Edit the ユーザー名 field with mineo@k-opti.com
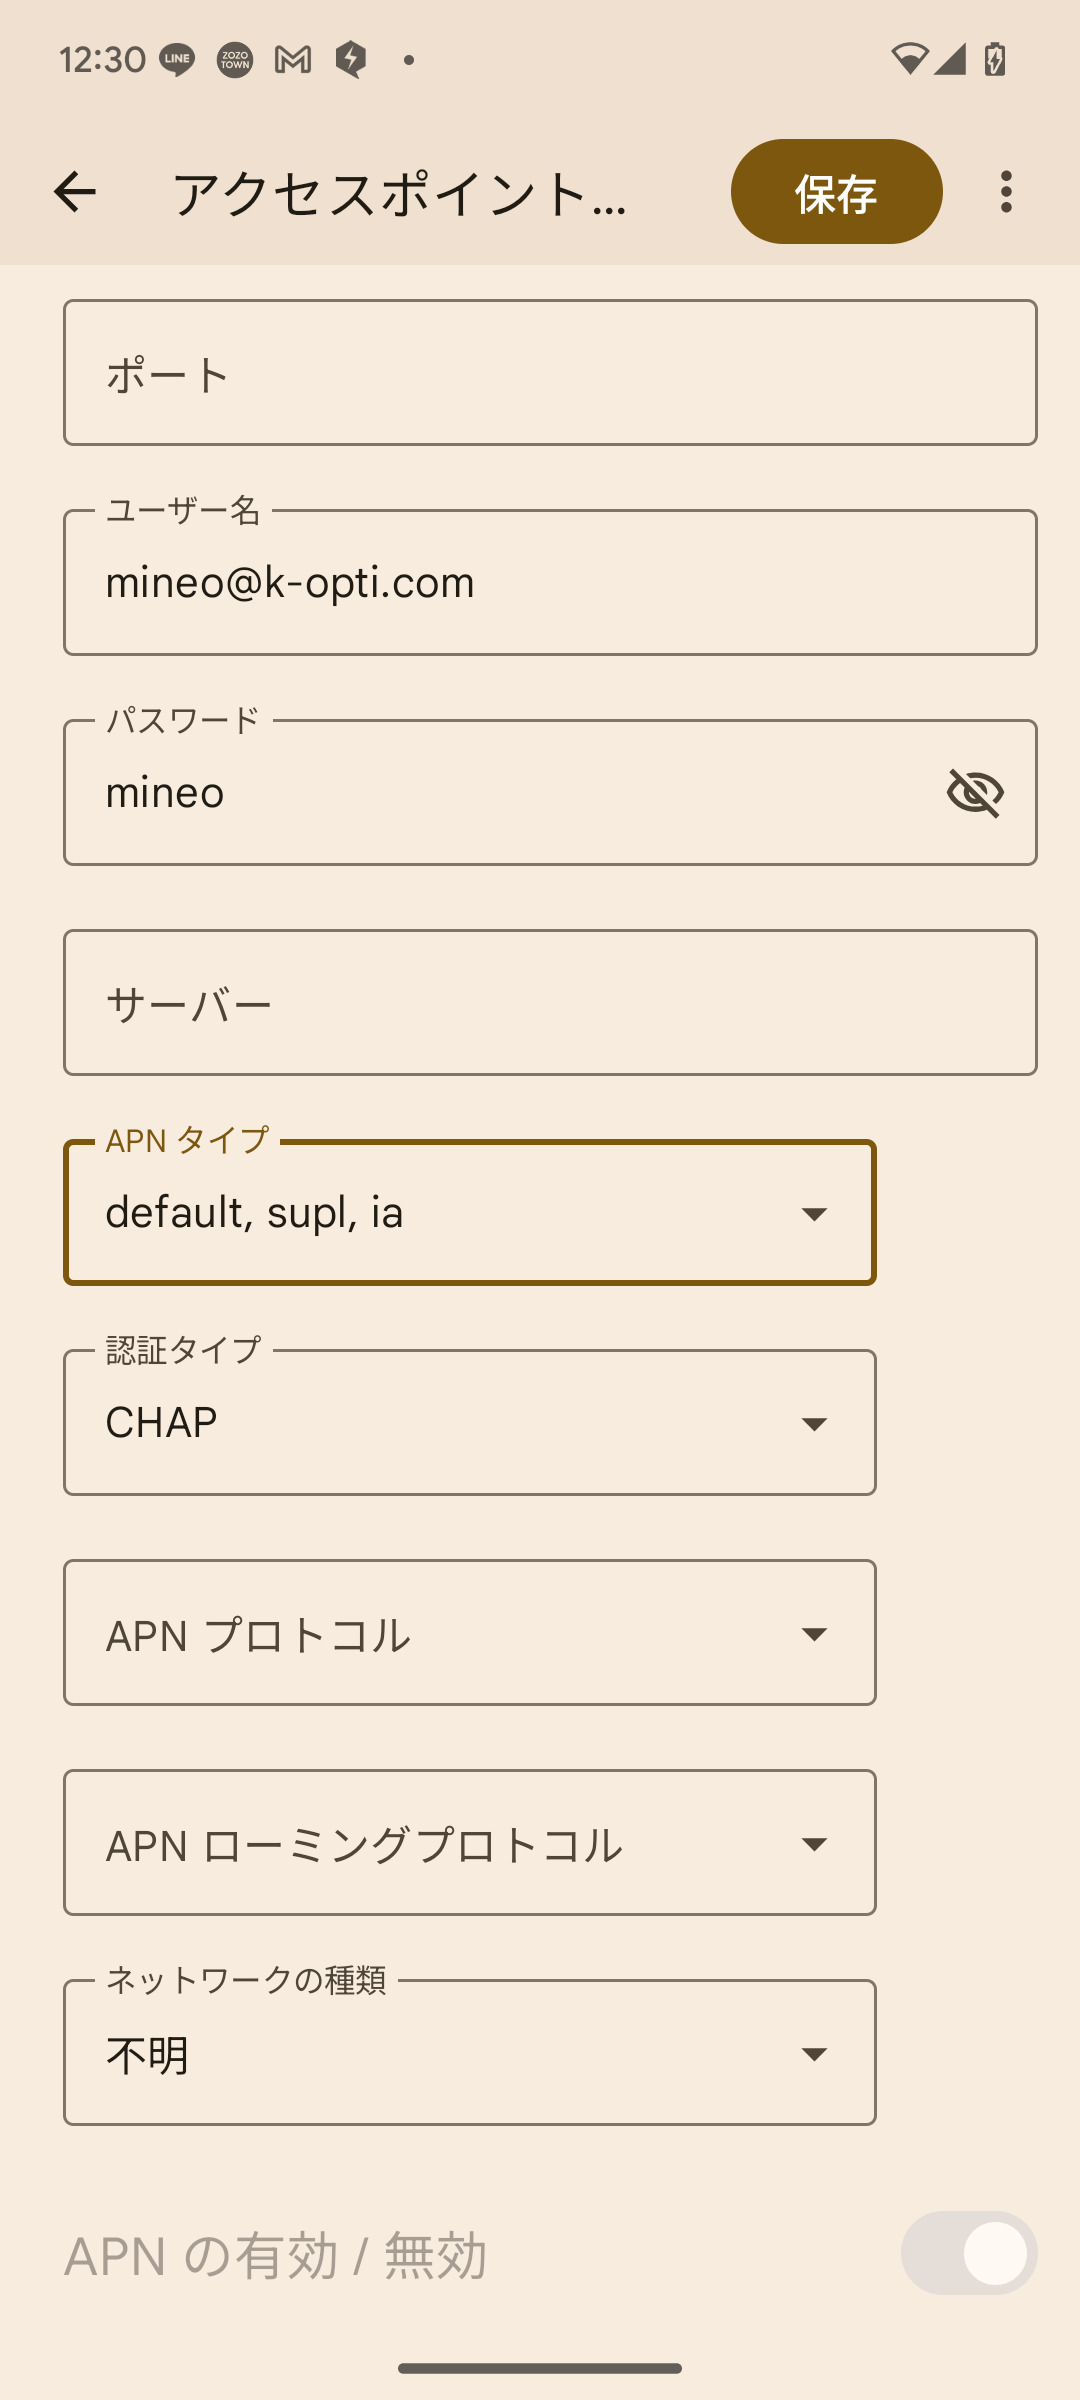Image resolution: width=1080 pixels, height=2400 pixels. (x=550, y=583)
